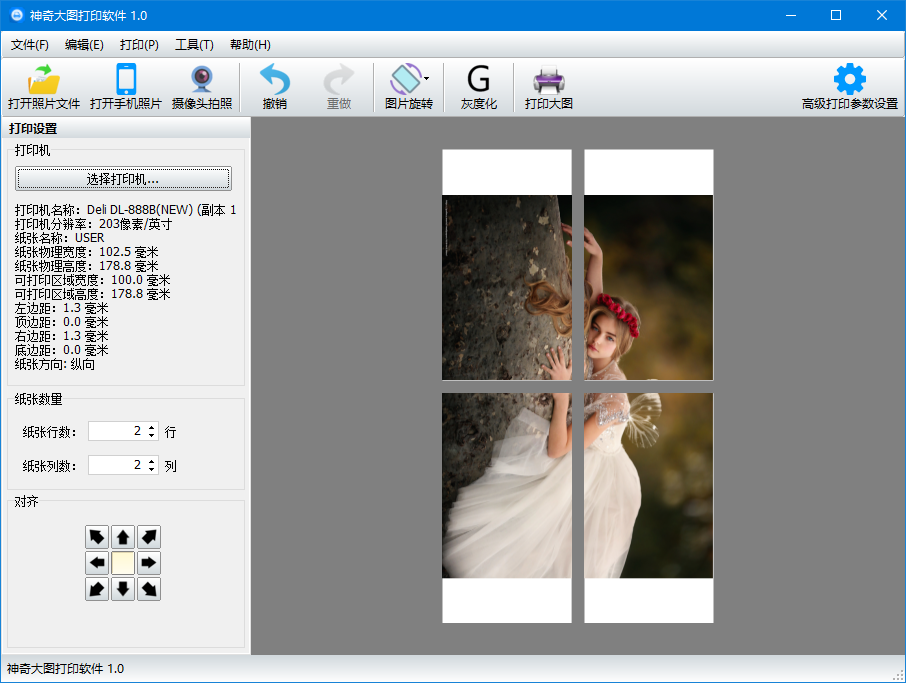Click the 纸张行数 input field

point(116,431)
